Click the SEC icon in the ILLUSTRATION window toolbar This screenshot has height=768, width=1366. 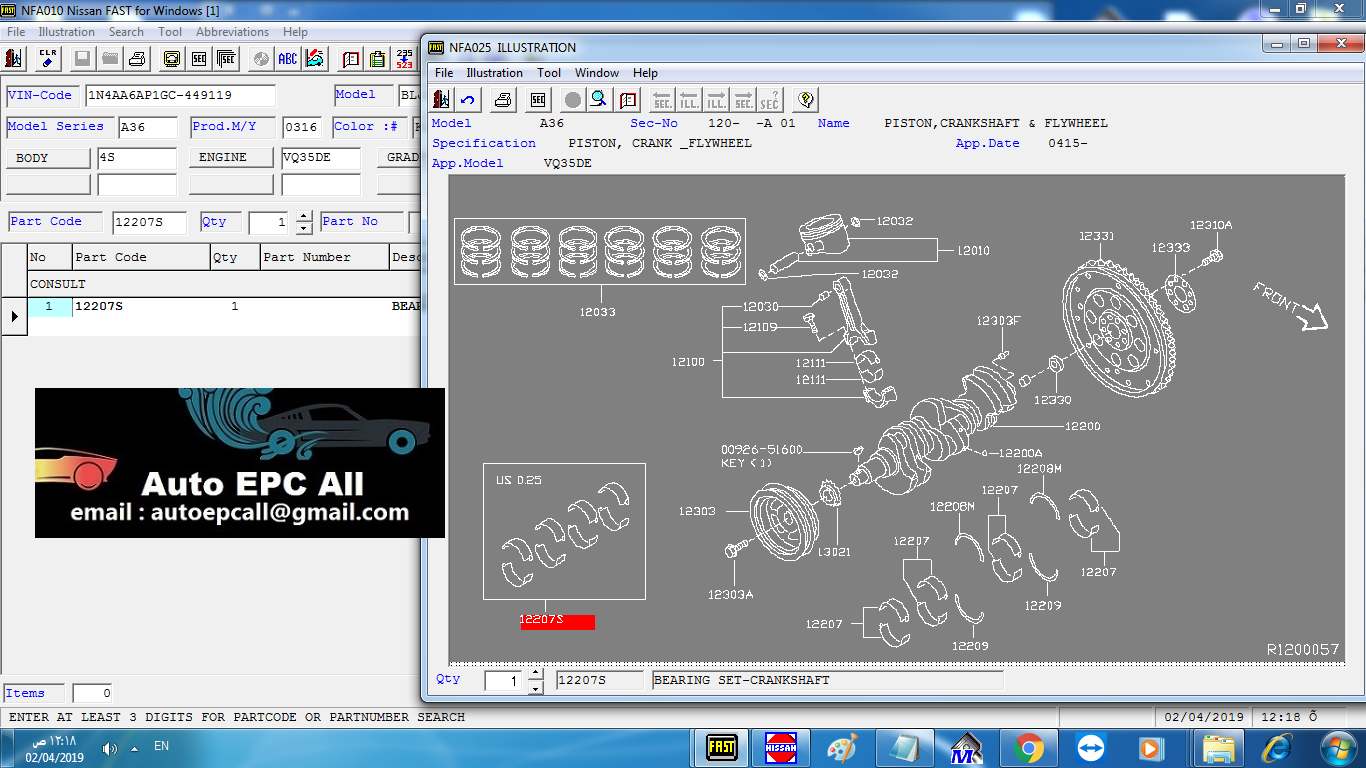pos(538,99)
